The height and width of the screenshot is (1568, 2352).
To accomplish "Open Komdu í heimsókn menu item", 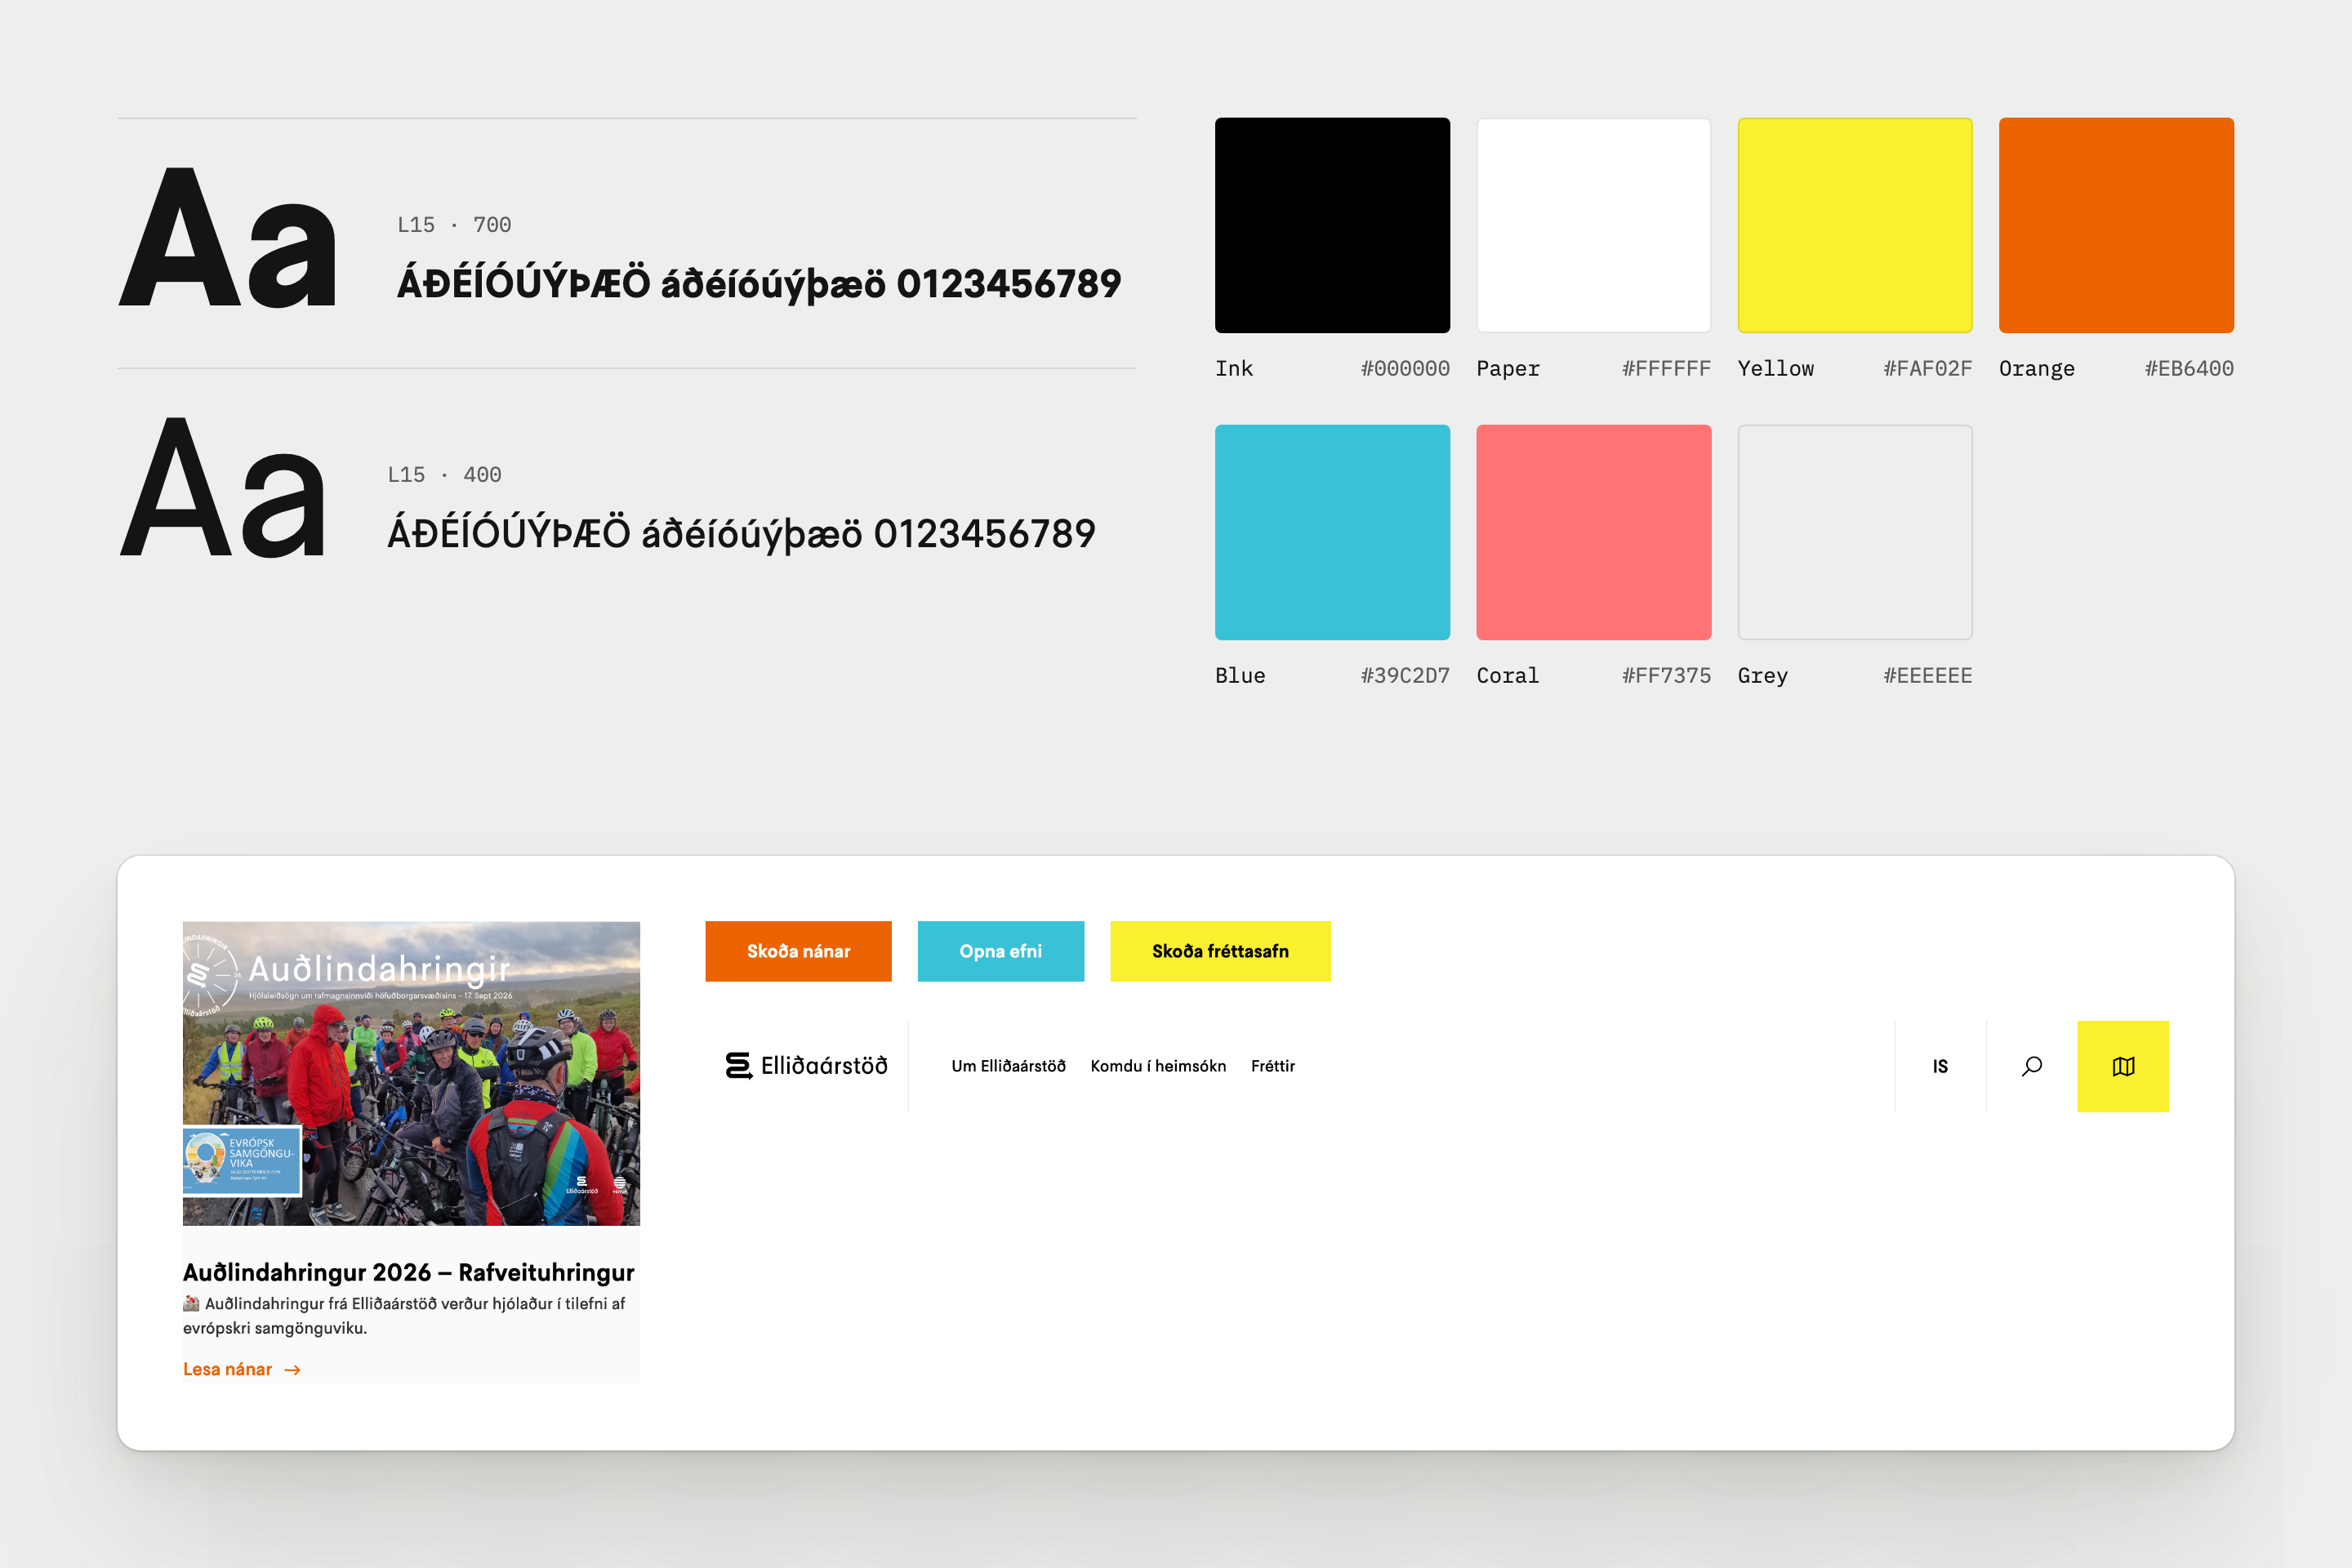I will [x=1158, y=1066].
